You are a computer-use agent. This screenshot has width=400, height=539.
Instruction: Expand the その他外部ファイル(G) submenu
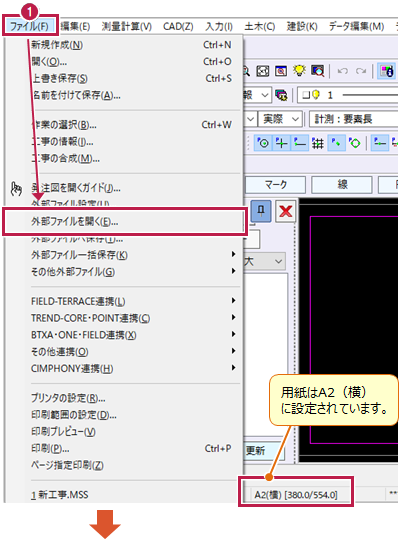point(233,271)
